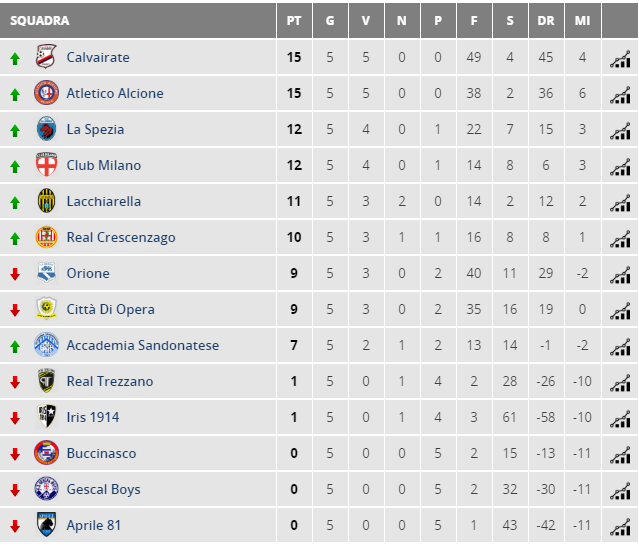Open the stats chart icon for Aprile 81
This screenshot has height=547, width=639.
[620, 526]
